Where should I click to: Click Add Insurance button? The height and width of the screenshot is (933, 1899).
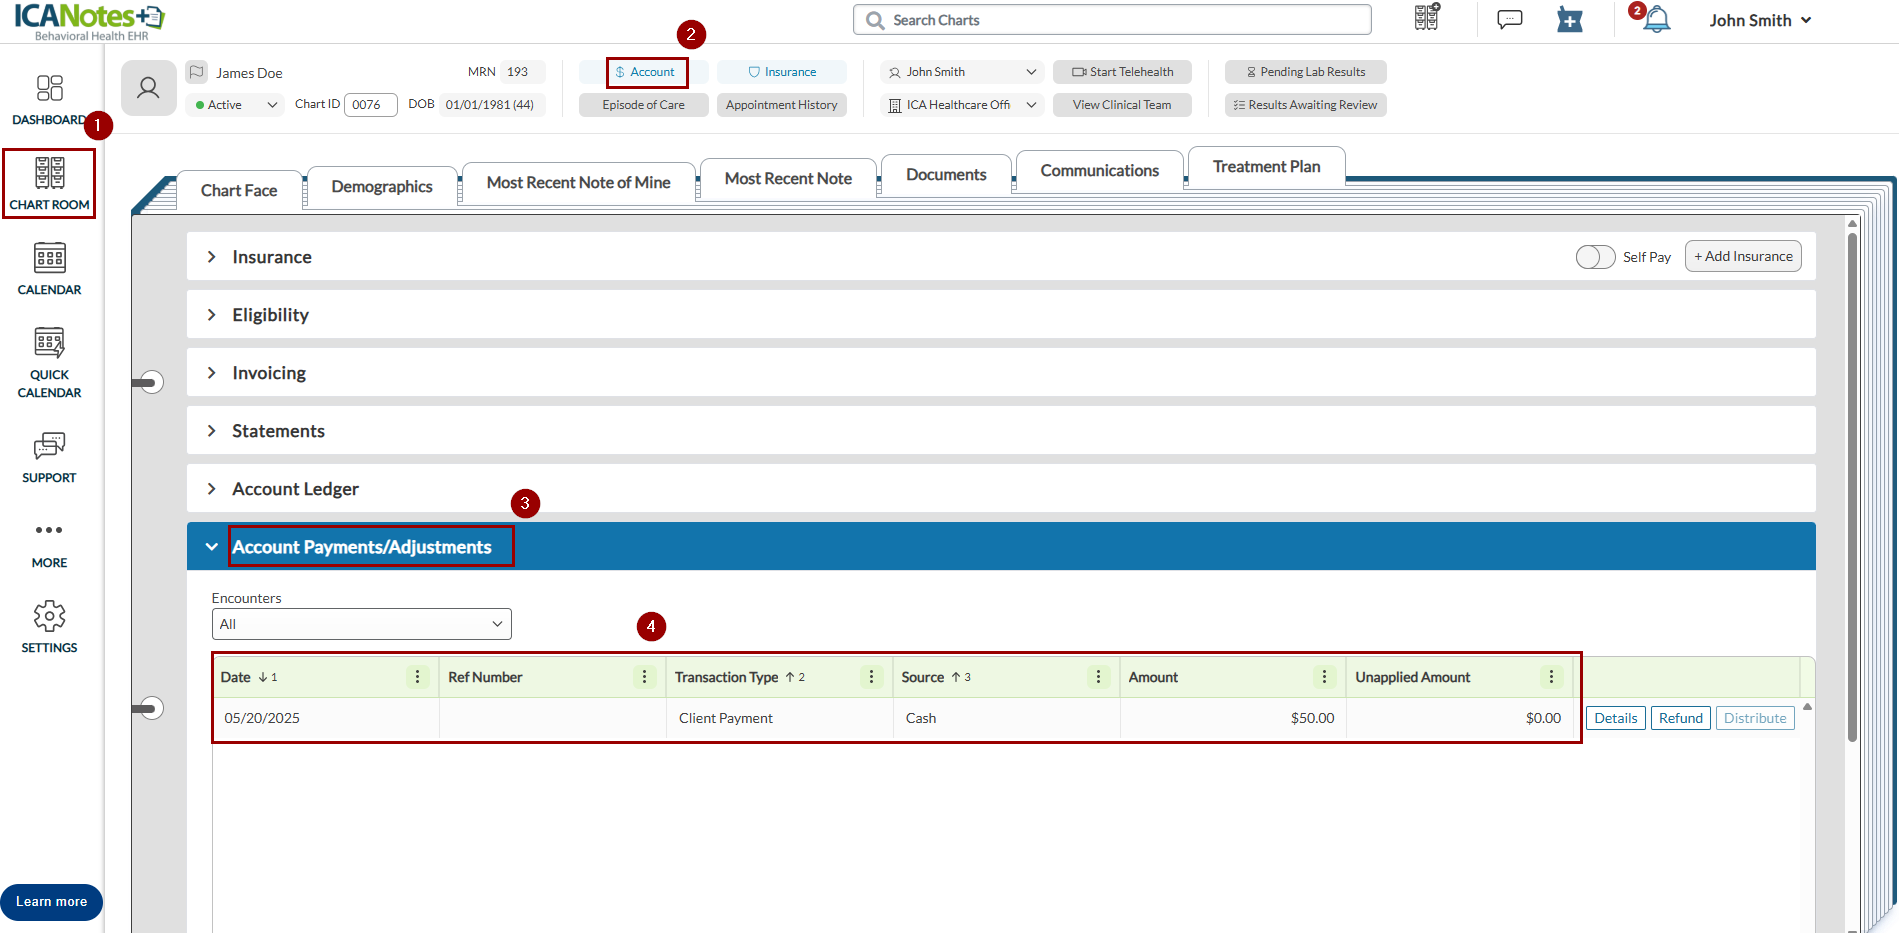click(x=1743, y=256)
